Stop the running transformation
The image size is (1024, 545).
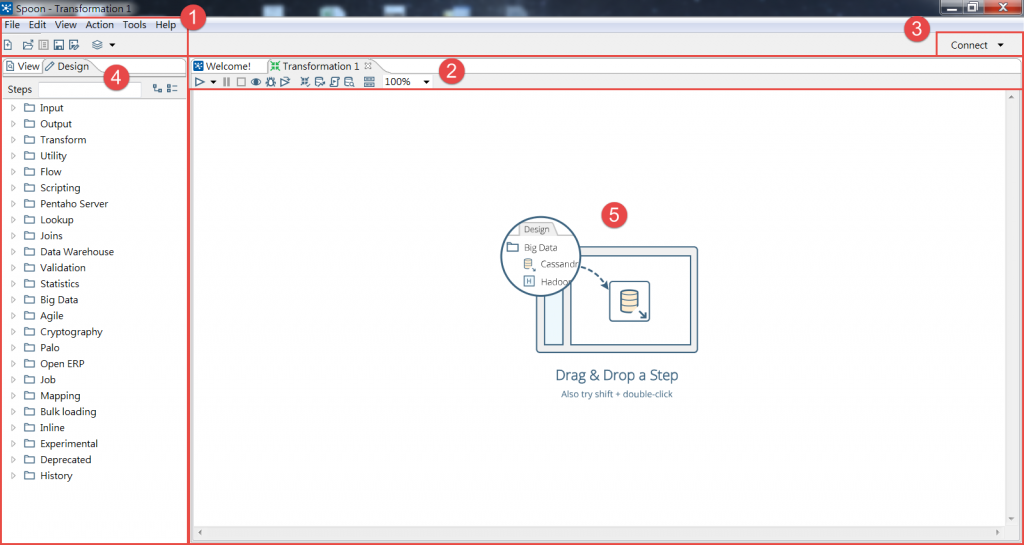pyautogui.click(x=241, y=82)
